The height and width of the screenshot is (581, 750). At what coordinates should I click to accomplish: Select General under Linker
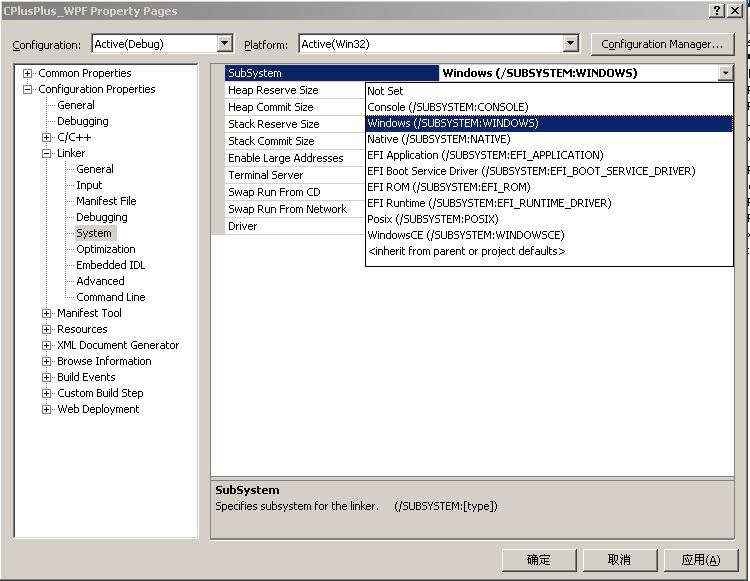[x=95, y=169]
